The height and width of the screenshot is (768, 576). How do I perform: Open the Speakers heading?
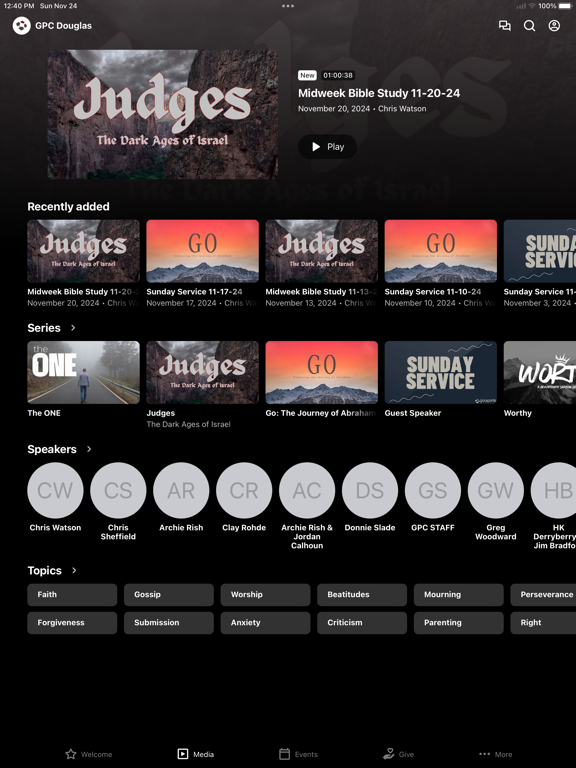pos(52,449)
